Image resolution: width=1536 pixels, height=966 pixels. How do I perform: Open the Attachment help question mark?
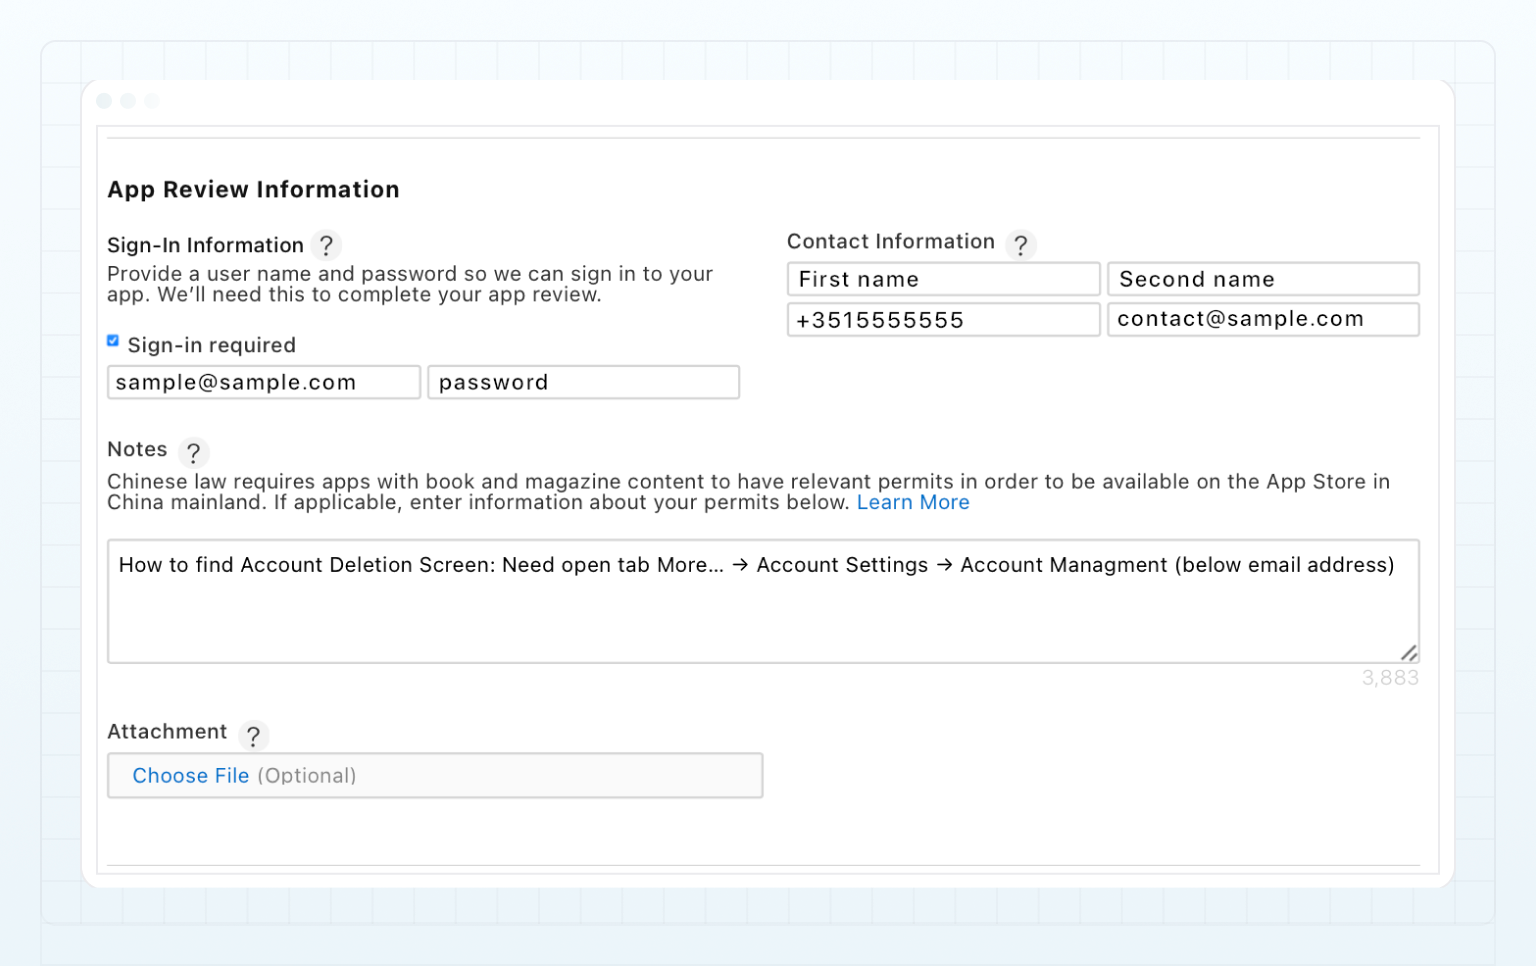[254, 736]
